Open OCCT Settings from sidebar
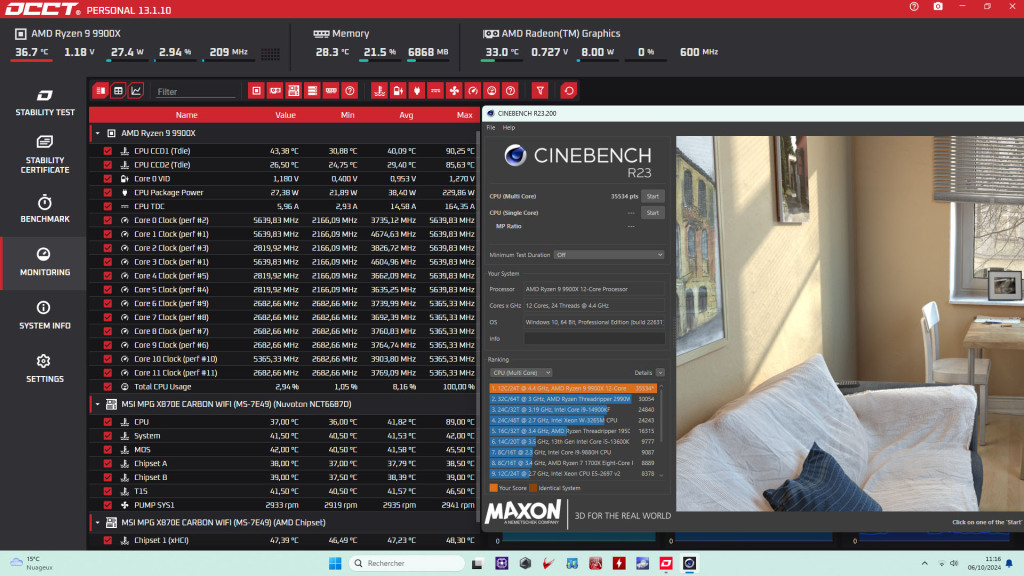 pos(44,370)
